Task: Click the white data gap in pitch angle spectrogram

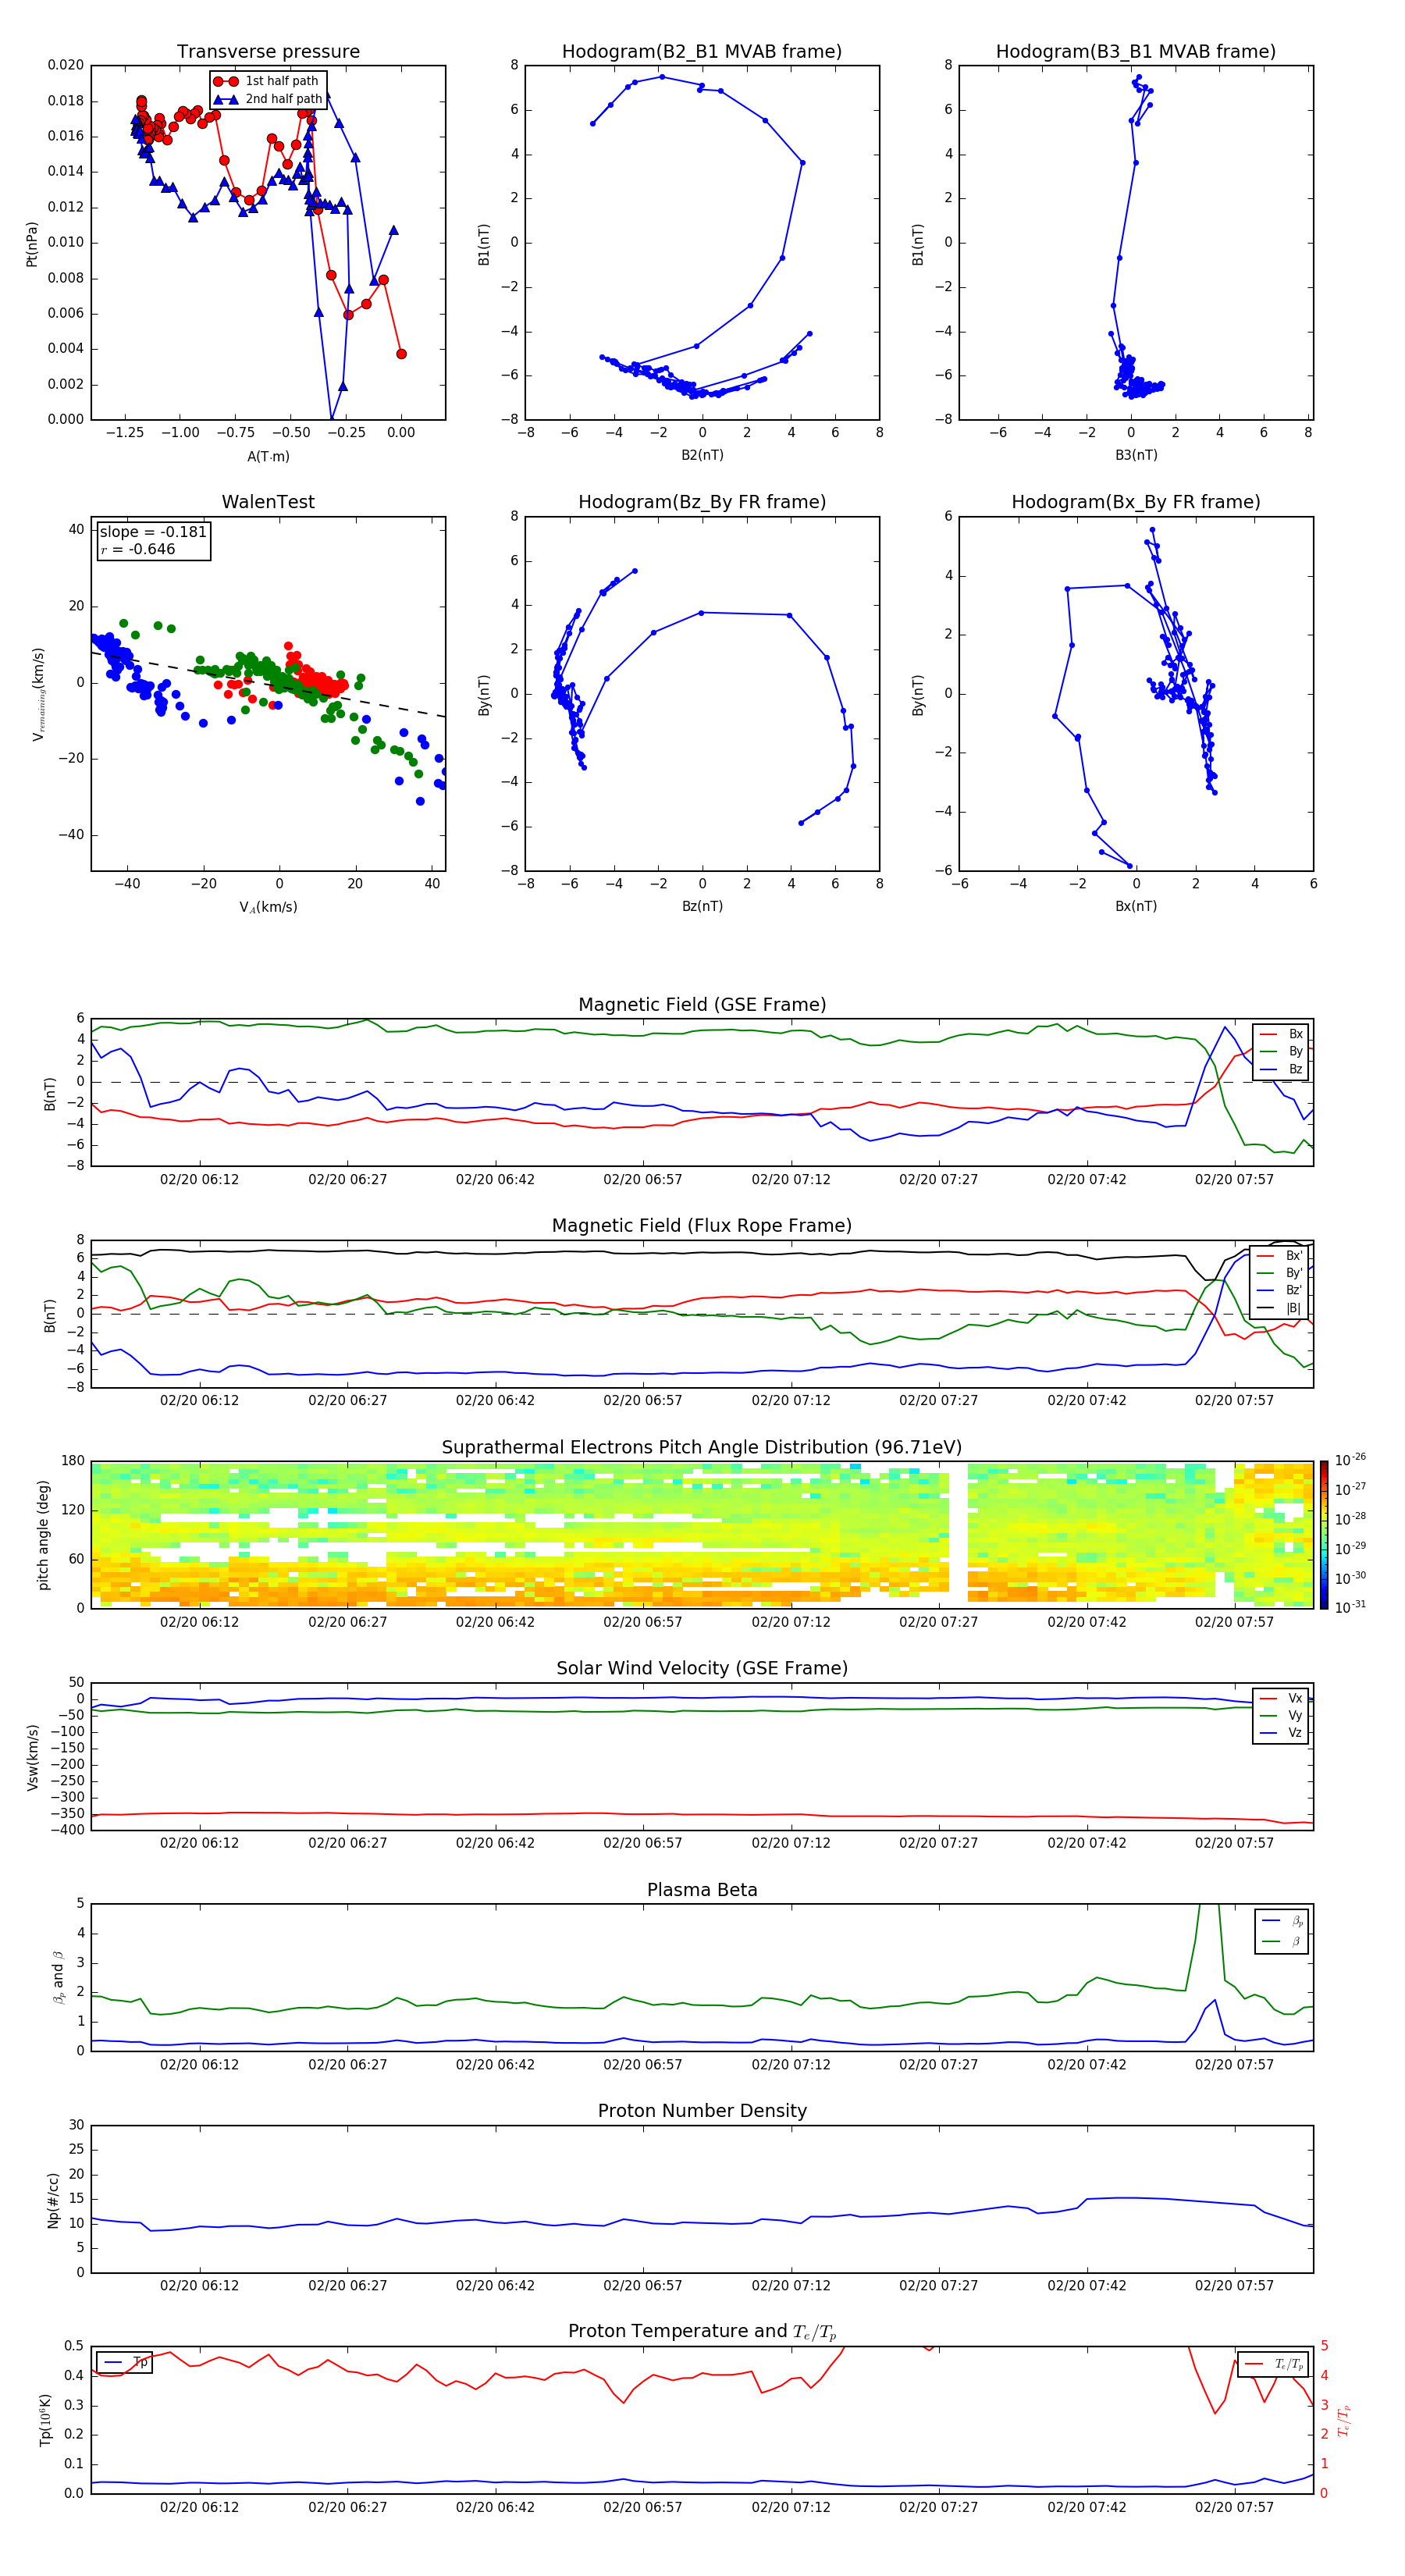Action: click(x=958, y=1534)
